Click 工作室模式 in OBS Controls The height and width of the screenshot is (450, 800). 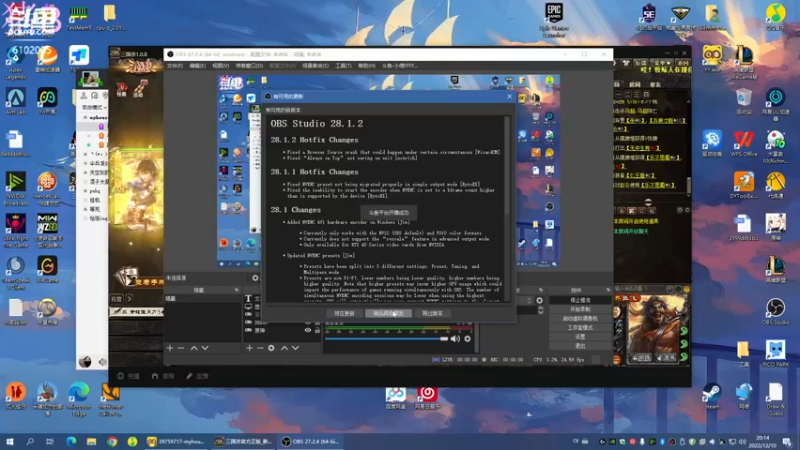coord(580,328)
